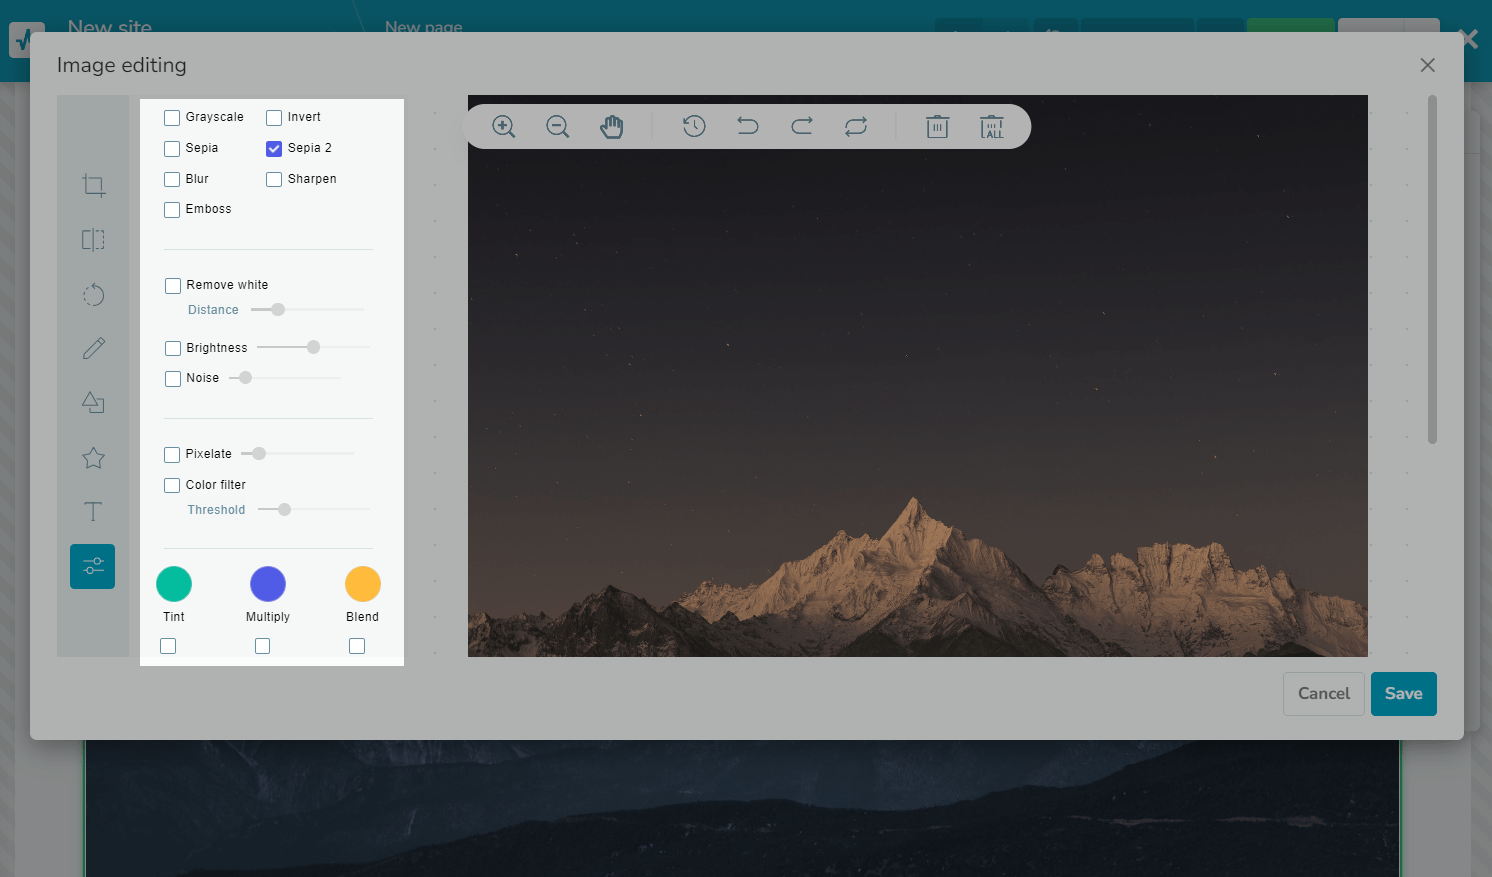Delete all objects
Screen dimensions: 1492x877
click(992, 127)
